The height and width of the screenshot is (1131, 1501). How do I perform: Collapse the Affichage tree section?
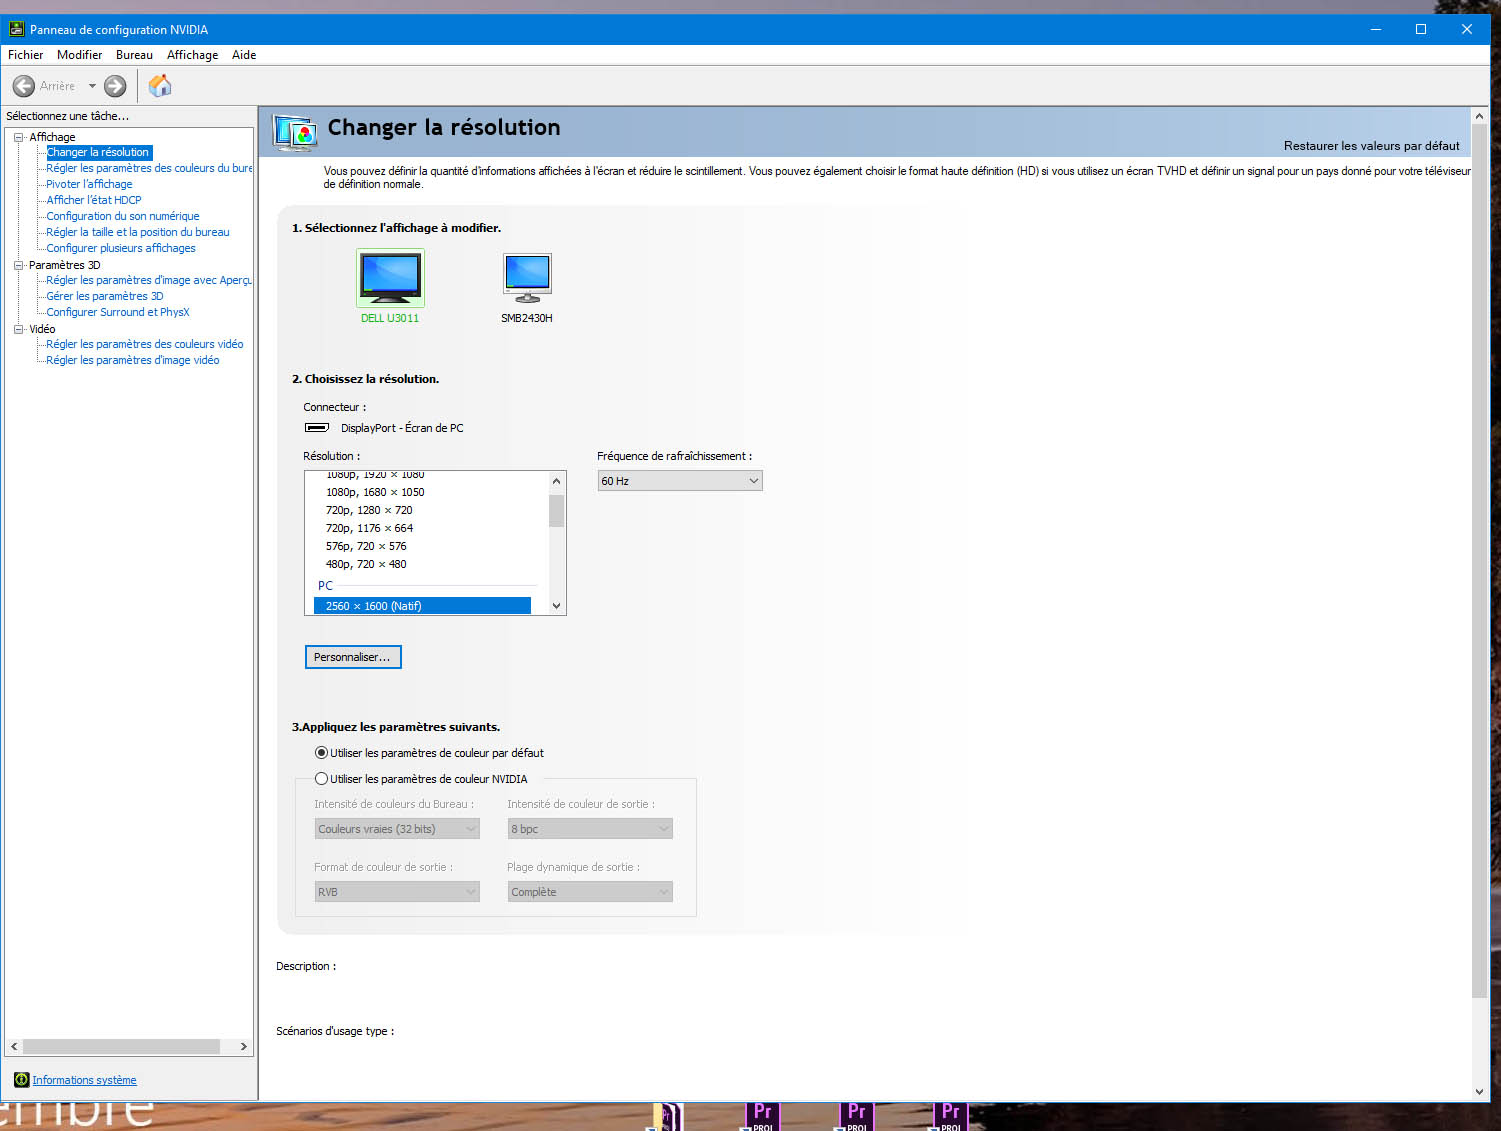coord(18,137)
